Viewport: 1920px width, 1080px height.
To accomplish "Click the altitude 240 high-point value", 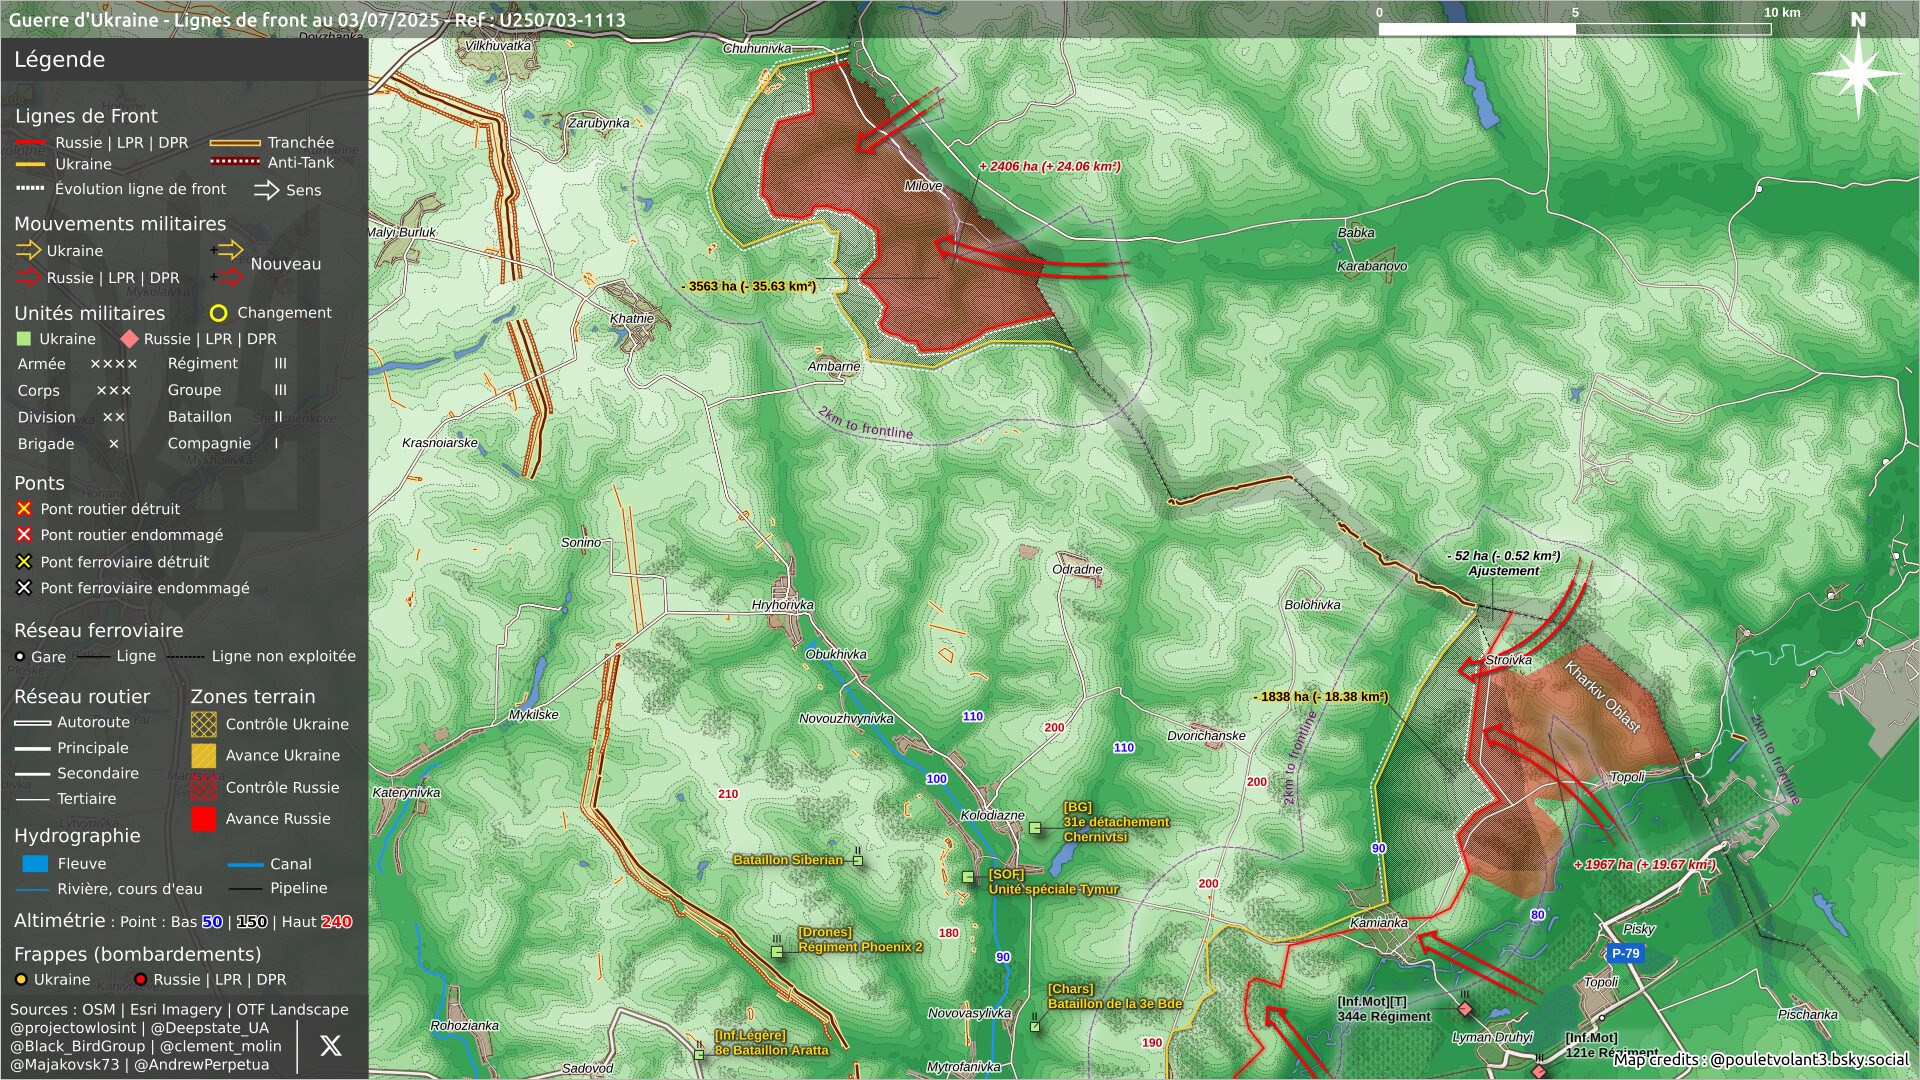I will pyautogui.click(x=336, y=922).
